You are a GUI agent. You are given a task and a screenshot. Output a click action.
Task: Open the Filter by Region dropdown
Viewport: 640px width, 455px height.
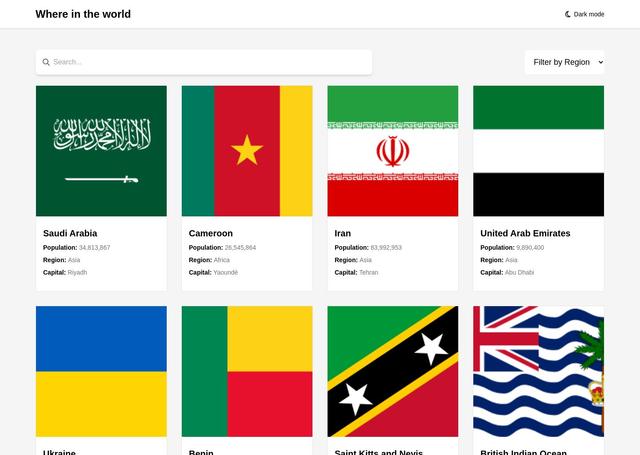click(564, 62)
